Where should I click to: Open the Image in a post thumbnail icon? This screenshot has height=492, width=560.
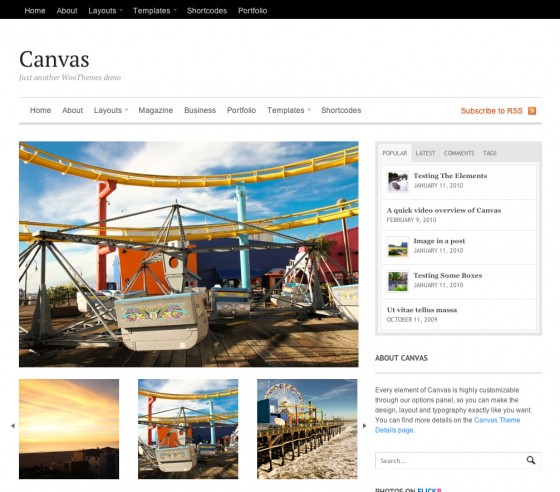pyautogui.click(x=398, y=246)
